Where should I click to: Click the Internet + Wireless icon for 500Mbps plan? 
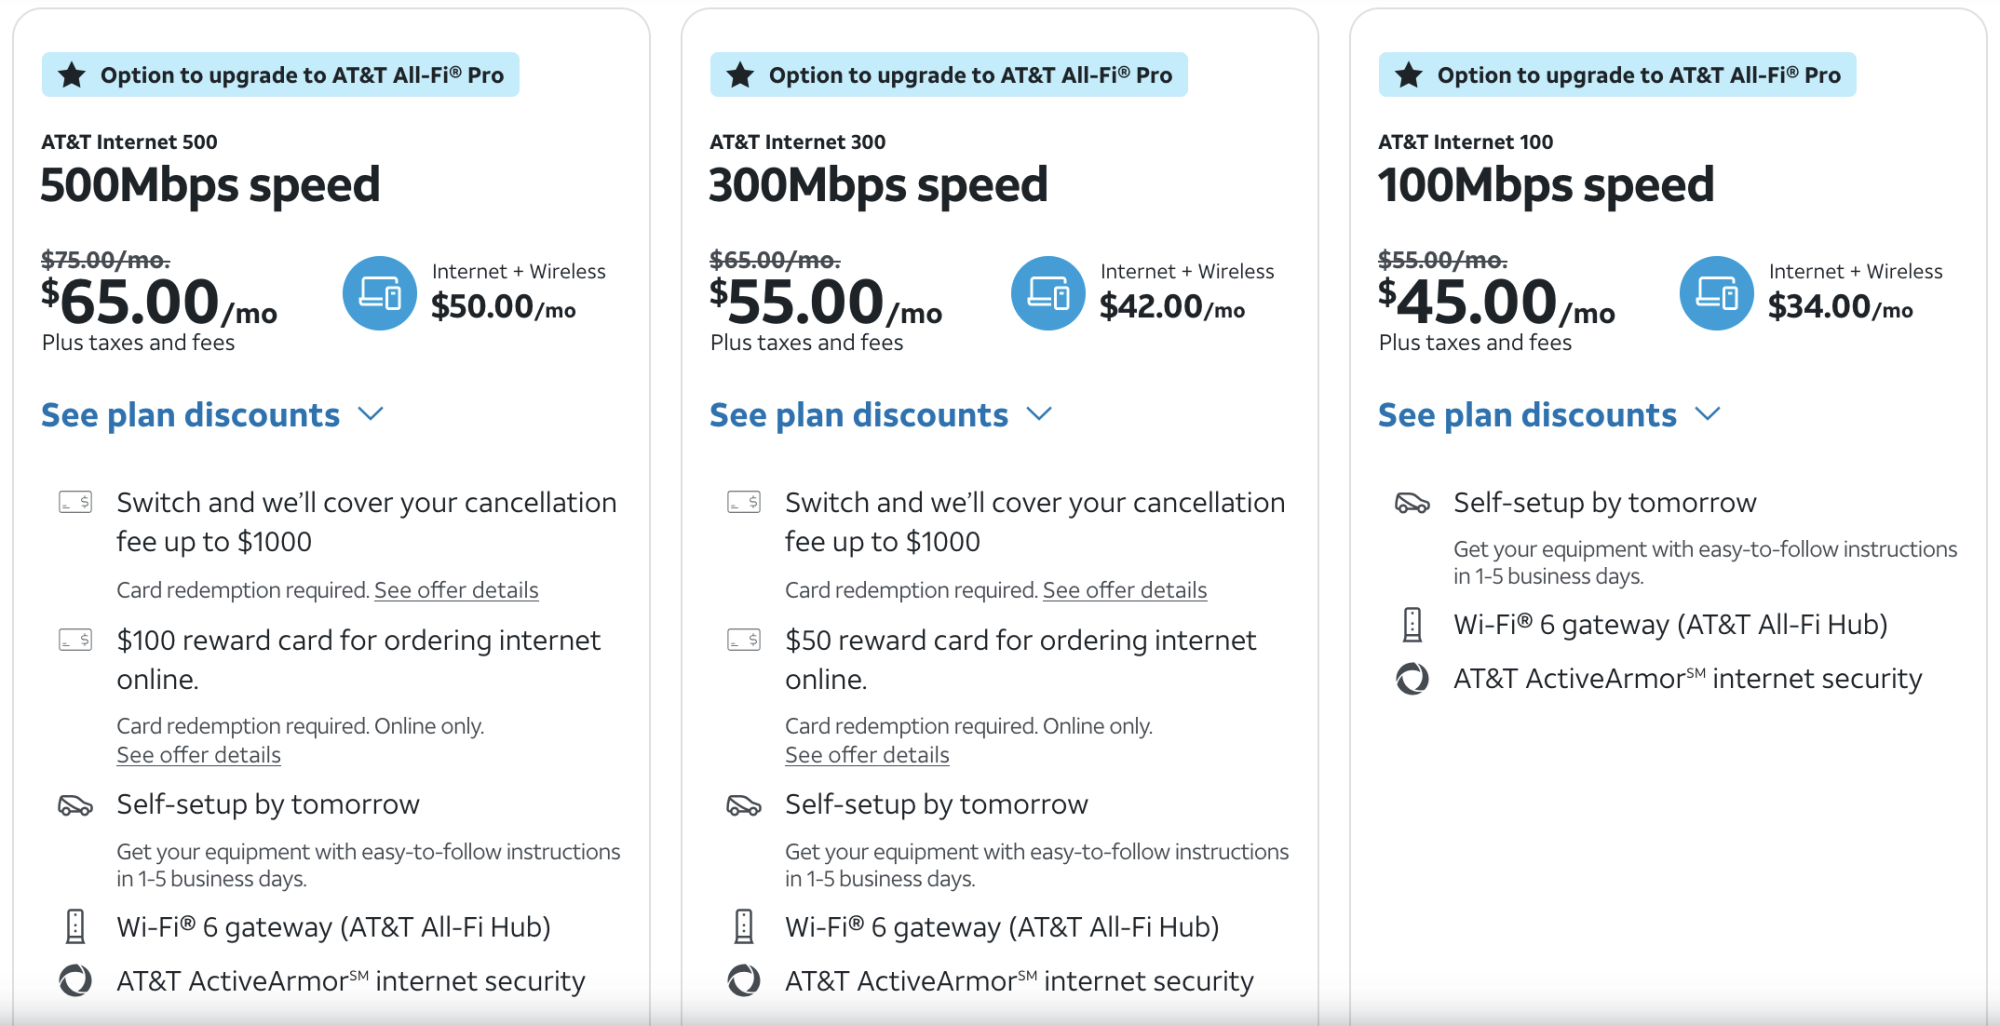pos(379,294)
